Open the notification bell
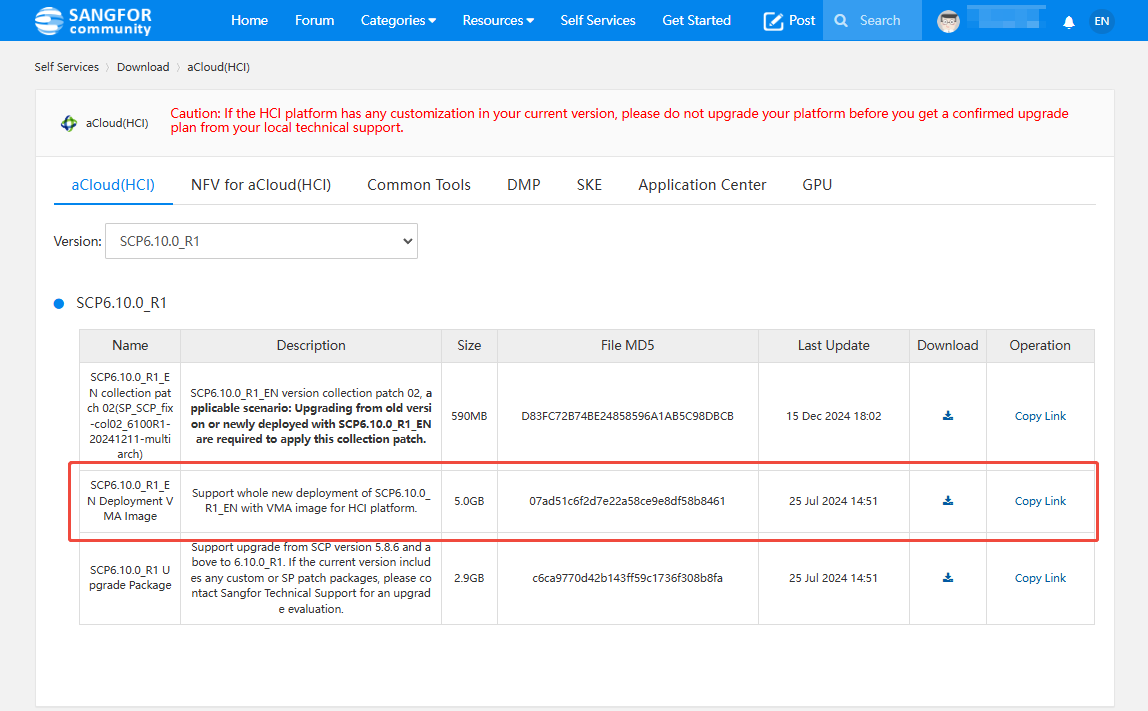Viewport: 1148px width, 711px height. click(x=1069, y=22)
